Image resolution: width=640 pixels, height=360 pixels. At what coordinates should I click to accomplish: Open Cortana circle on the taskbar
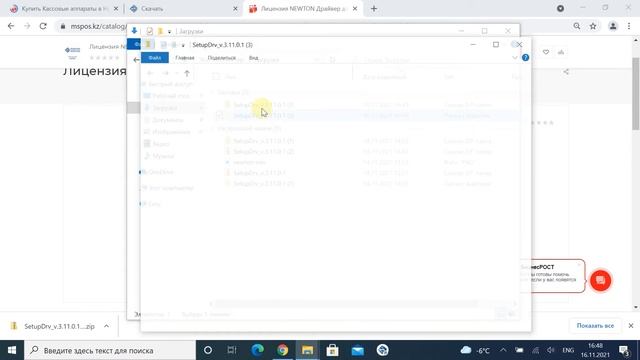208,350
